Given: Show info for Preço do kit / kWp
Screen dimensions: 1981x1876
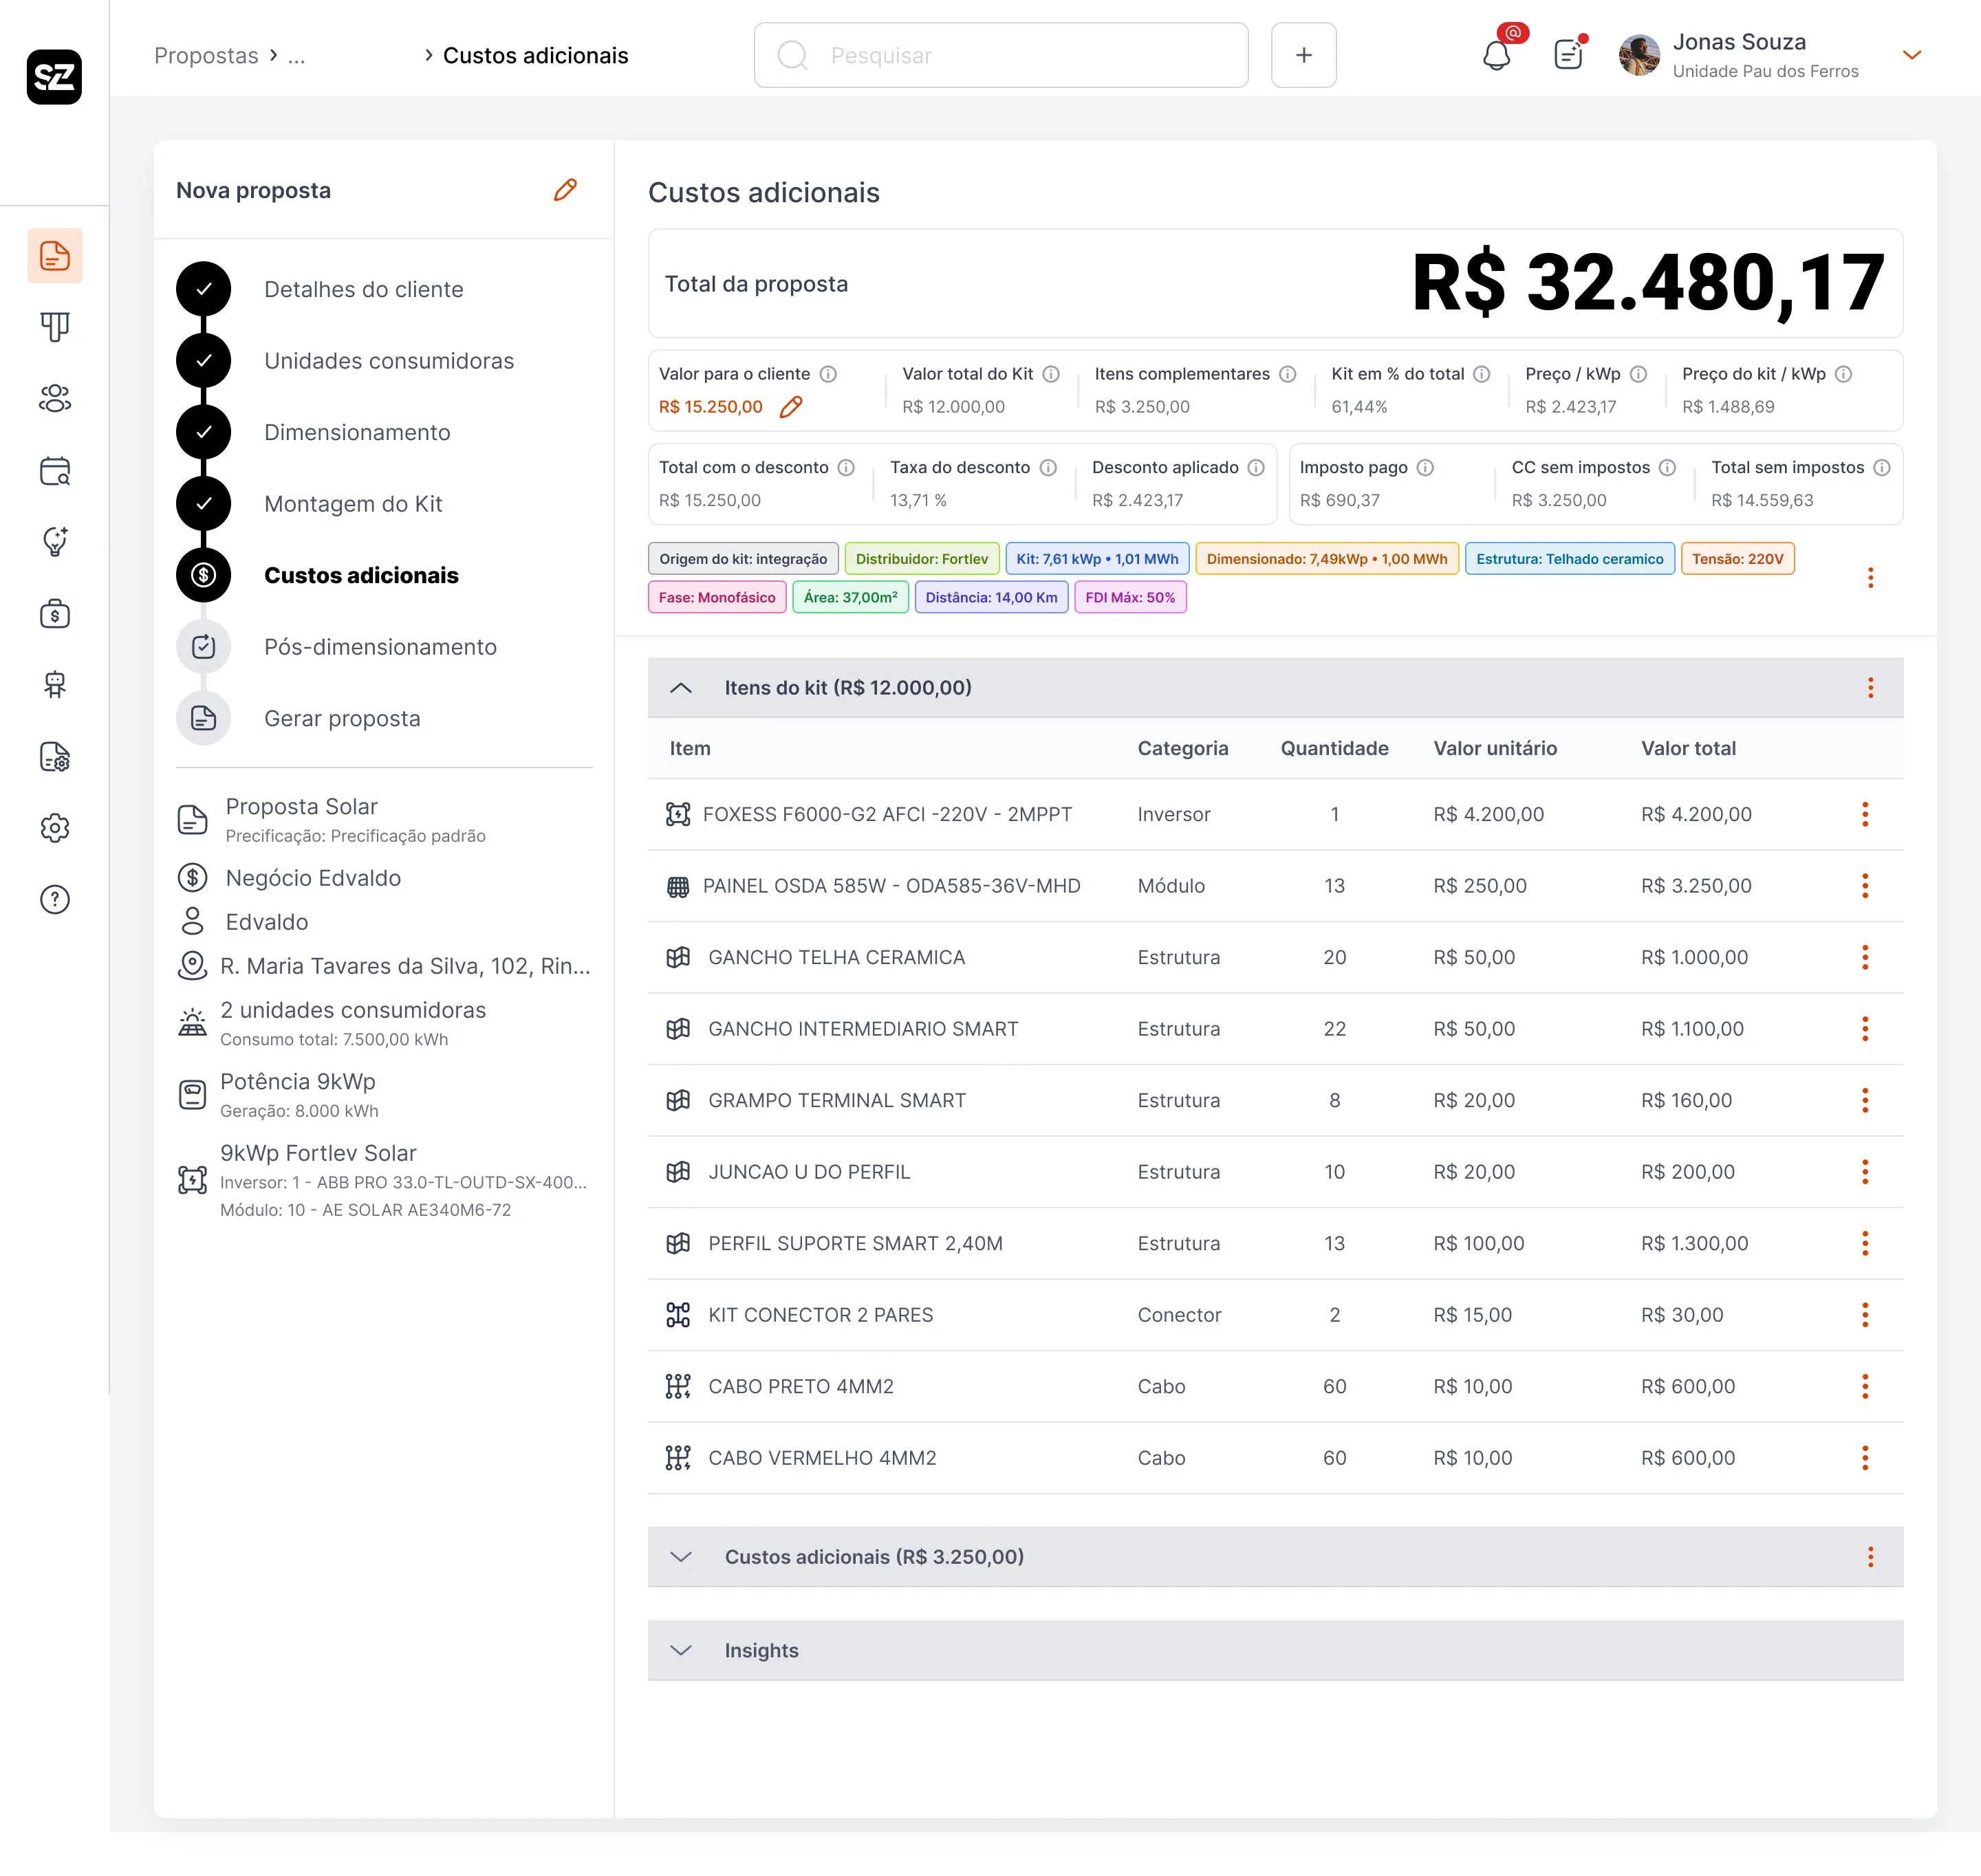Looking at the screenshot, I should (x=1843, y=374).
